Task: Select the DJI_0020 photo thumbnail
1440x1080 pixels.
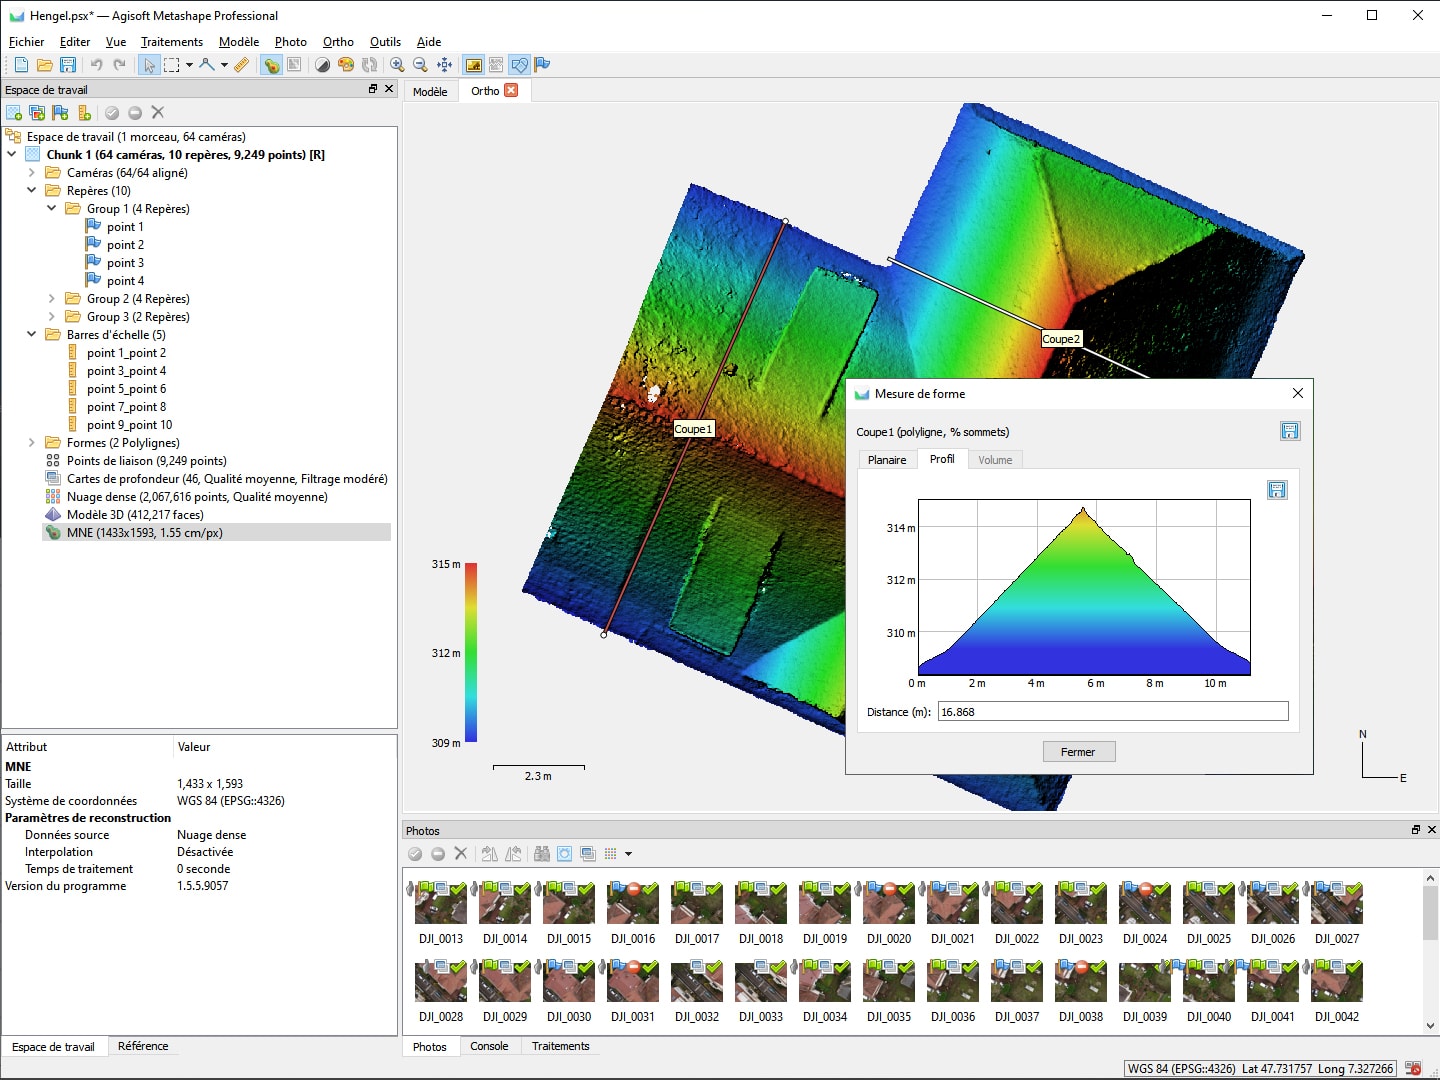Action: coord(889,903)
